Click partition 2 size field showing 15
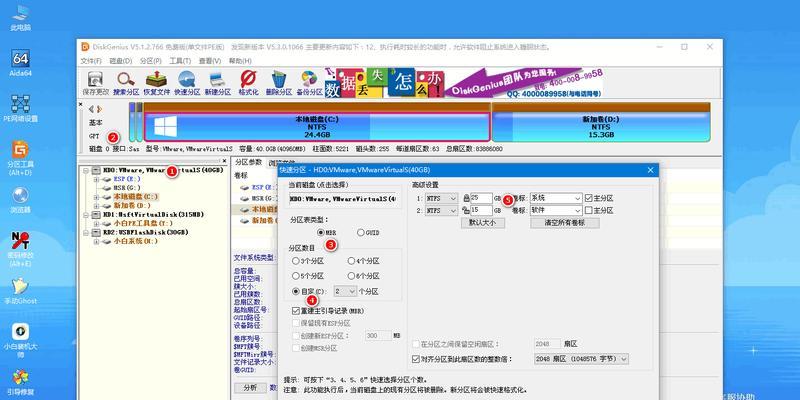800x400 pixels. tap(481, 210)
